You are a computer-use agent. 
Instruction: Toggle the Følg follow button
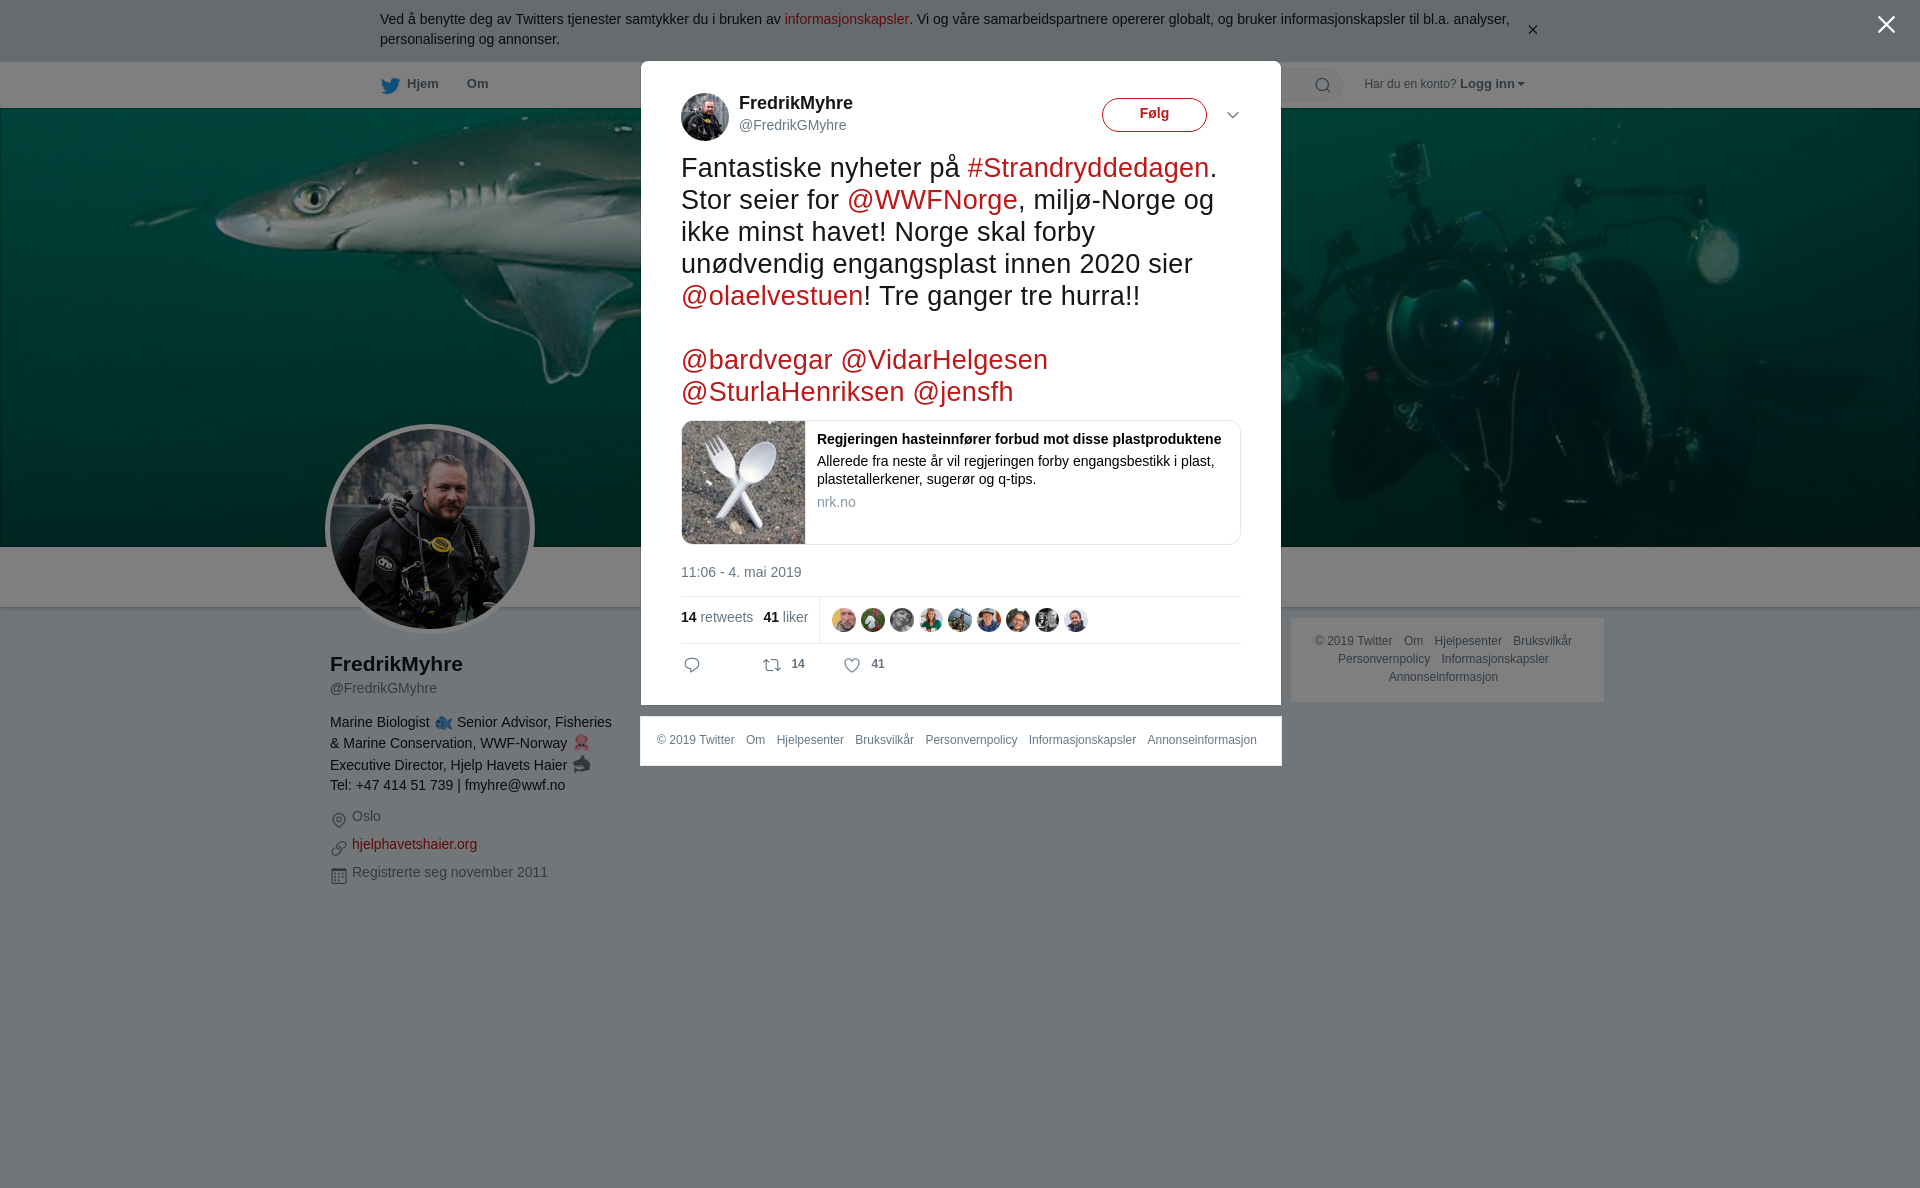click(1154, 115)
